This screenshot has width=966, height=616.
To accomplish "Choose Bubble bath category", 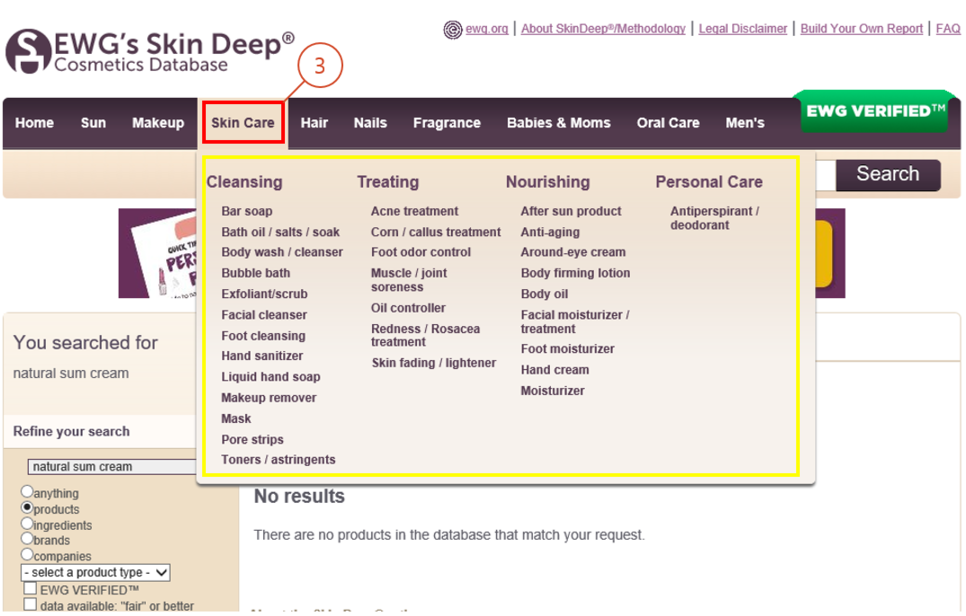I will (x=256, y=274).
